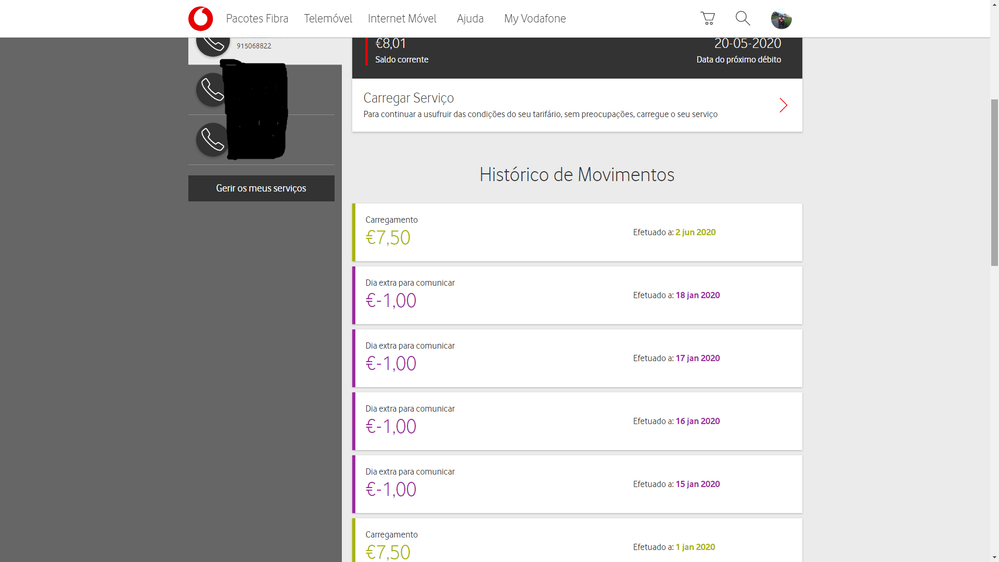Select the 16 jan 2020 Dia extra entry
Screen dimensions: 999x562
pos(577,421)
